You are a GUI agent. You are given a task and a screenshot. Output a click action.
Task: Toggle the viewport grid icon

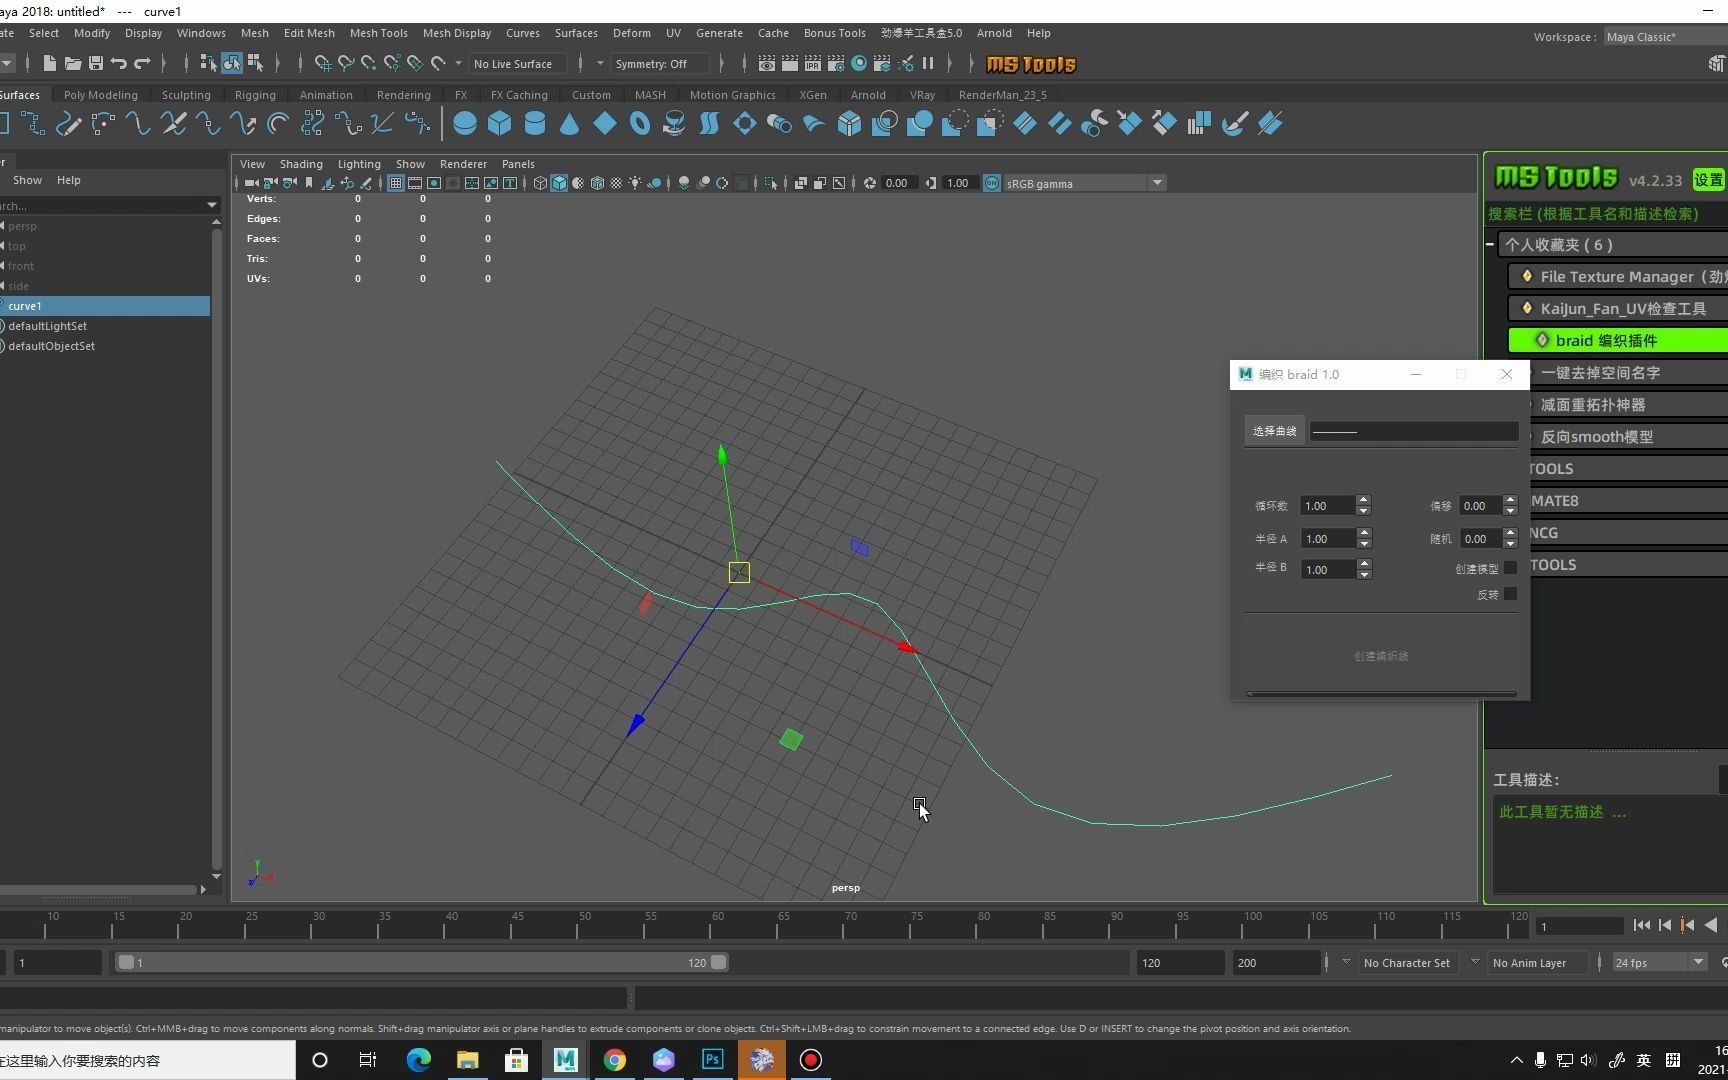point(396,183)
